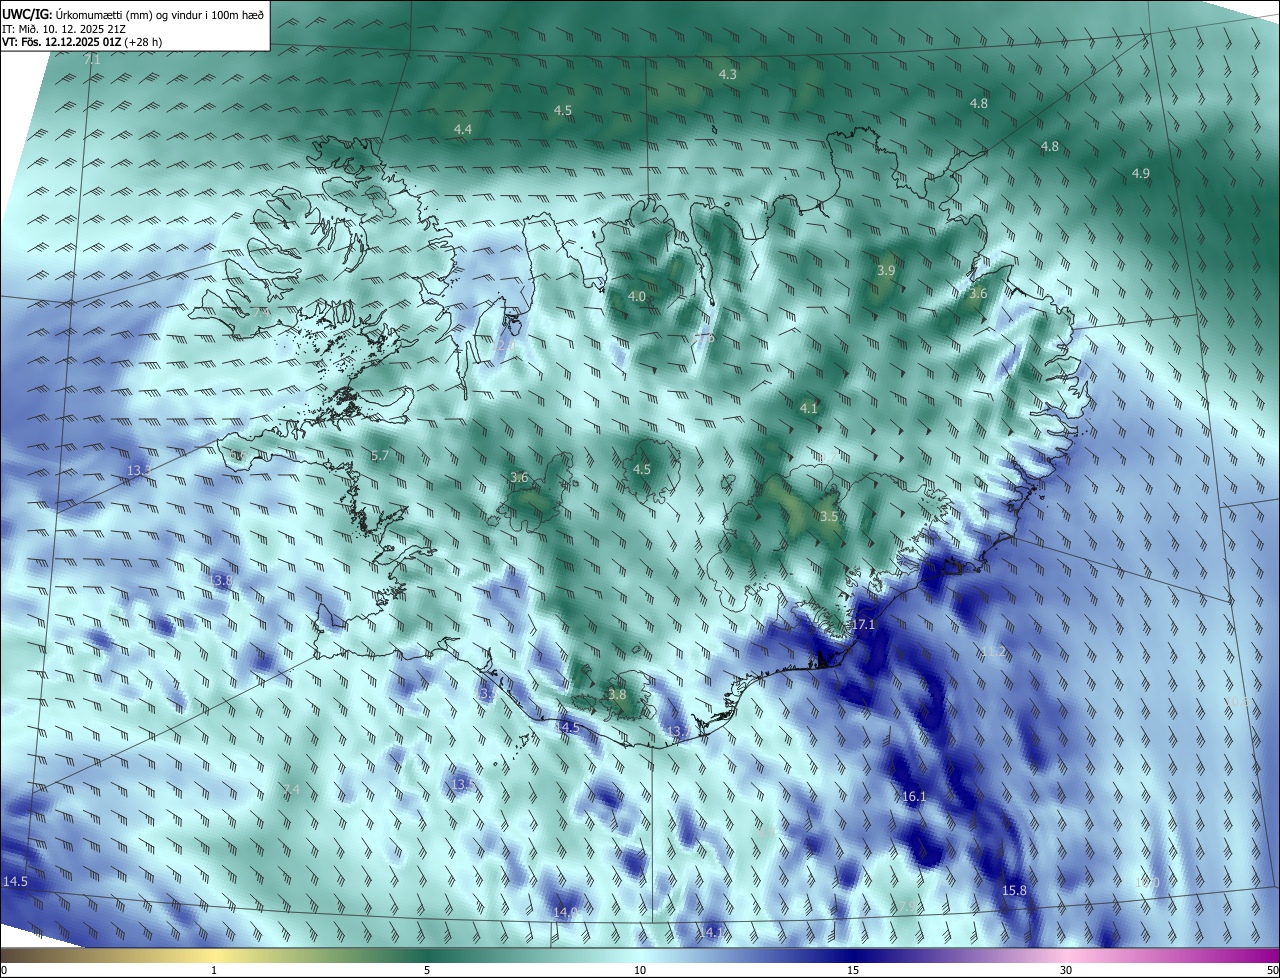This screenshot has height=978, width=1280.
Task: Click the 1 tick on the color scale
Action: (x=214, y=971)
